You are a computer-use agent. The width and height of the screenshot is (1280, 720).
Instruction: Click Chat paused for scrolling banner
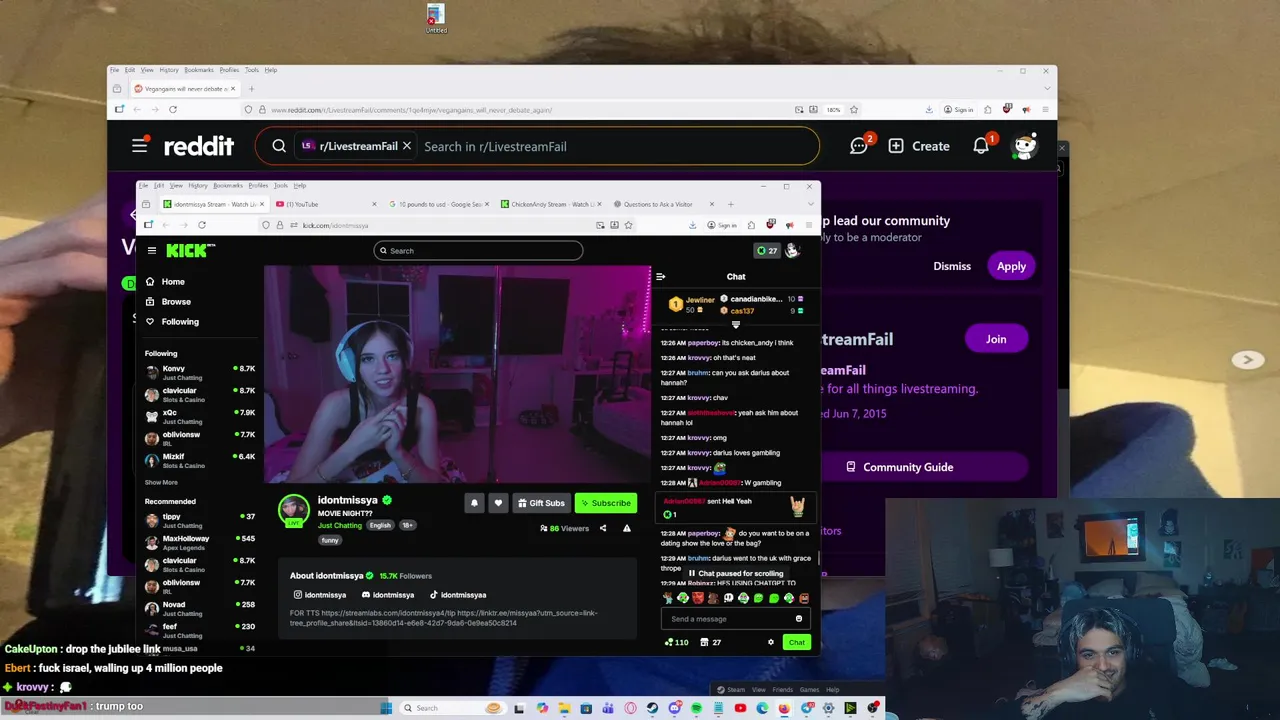coord(735,574)
